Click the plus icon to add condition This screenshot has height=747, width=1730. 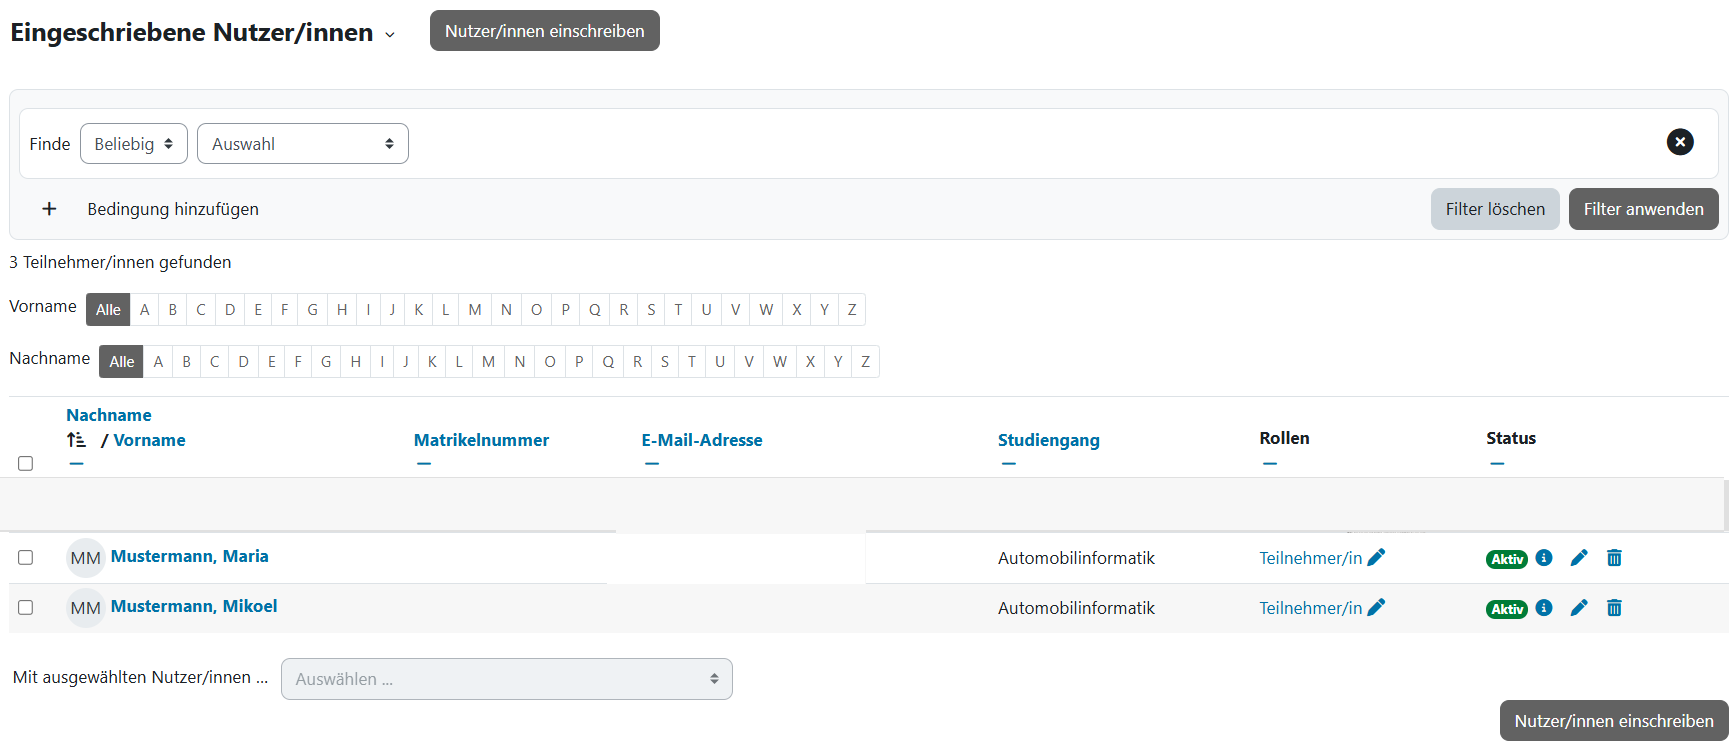49,209
